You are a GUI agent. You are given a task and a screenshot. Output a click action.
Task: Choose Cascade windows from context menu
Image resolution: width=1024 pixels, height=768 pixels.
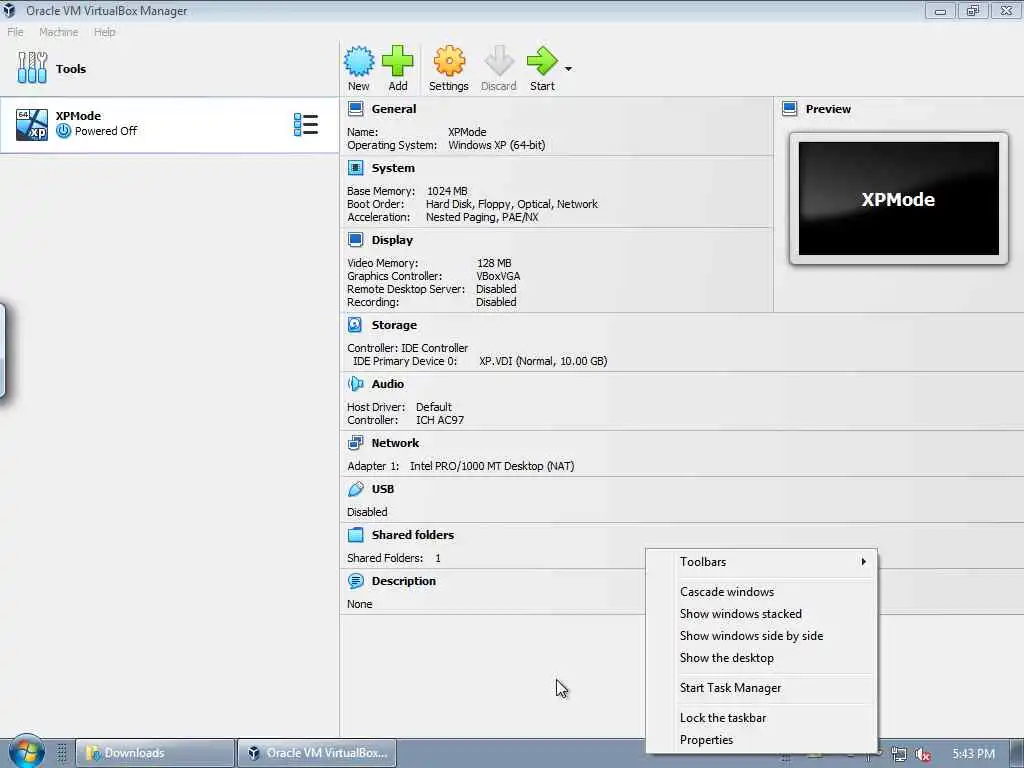click(761, 592)
